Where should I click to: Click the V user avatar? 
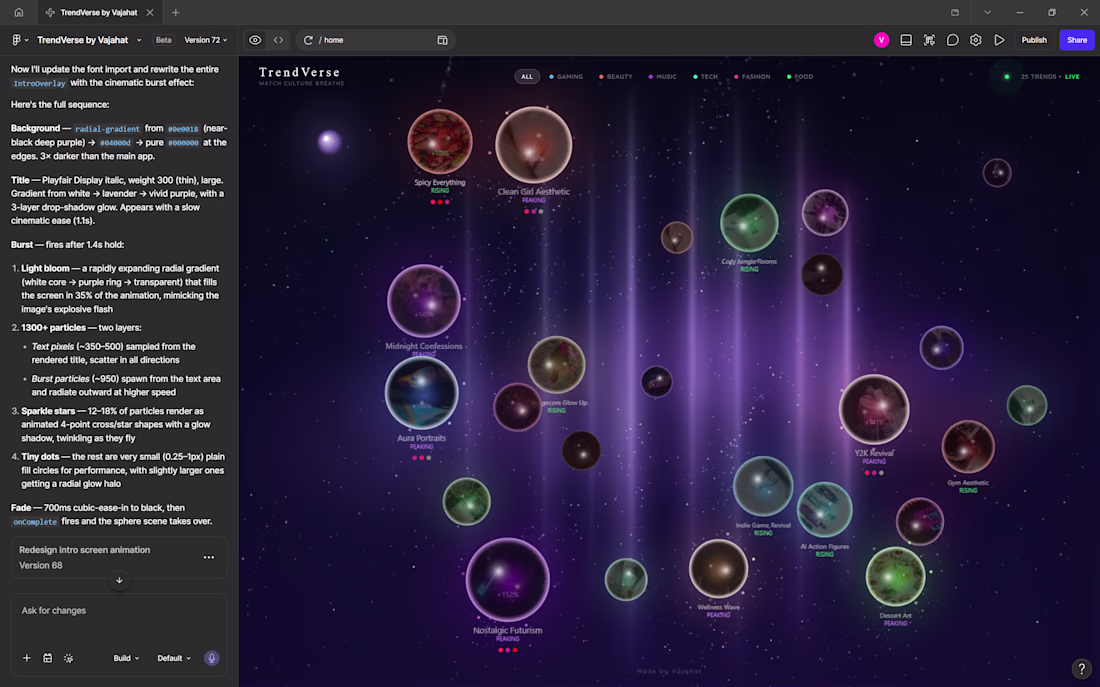click(881, 40)
